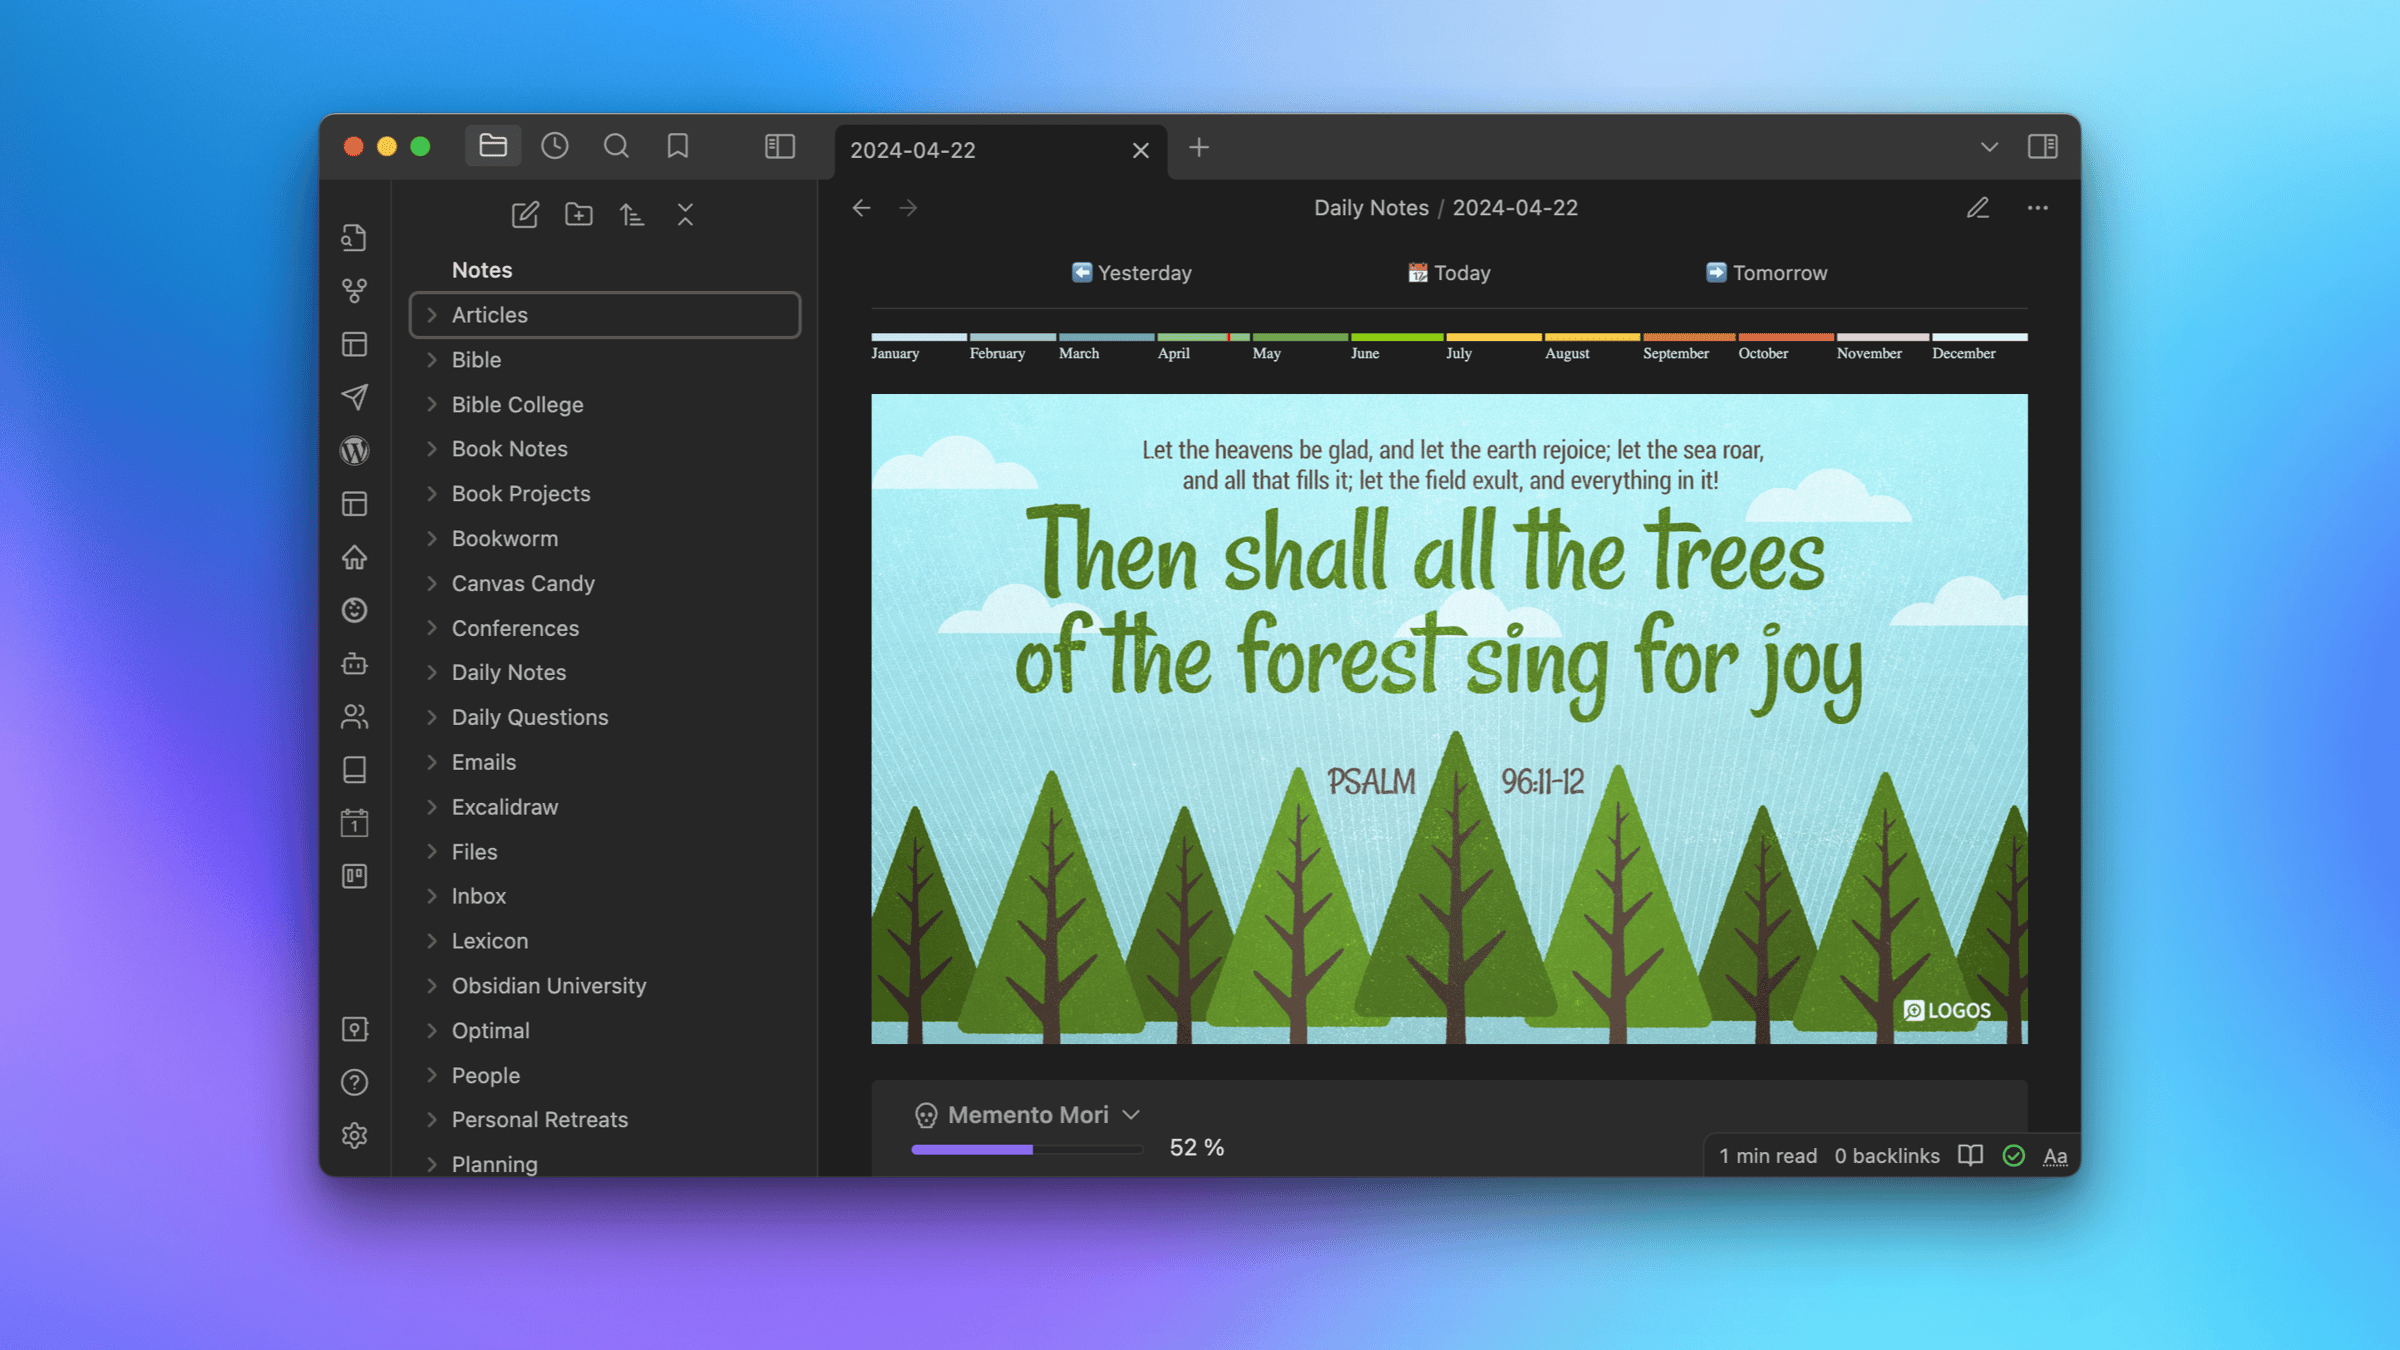
Task: Click the smiley face ribbon icon
Action: (354, 610)
